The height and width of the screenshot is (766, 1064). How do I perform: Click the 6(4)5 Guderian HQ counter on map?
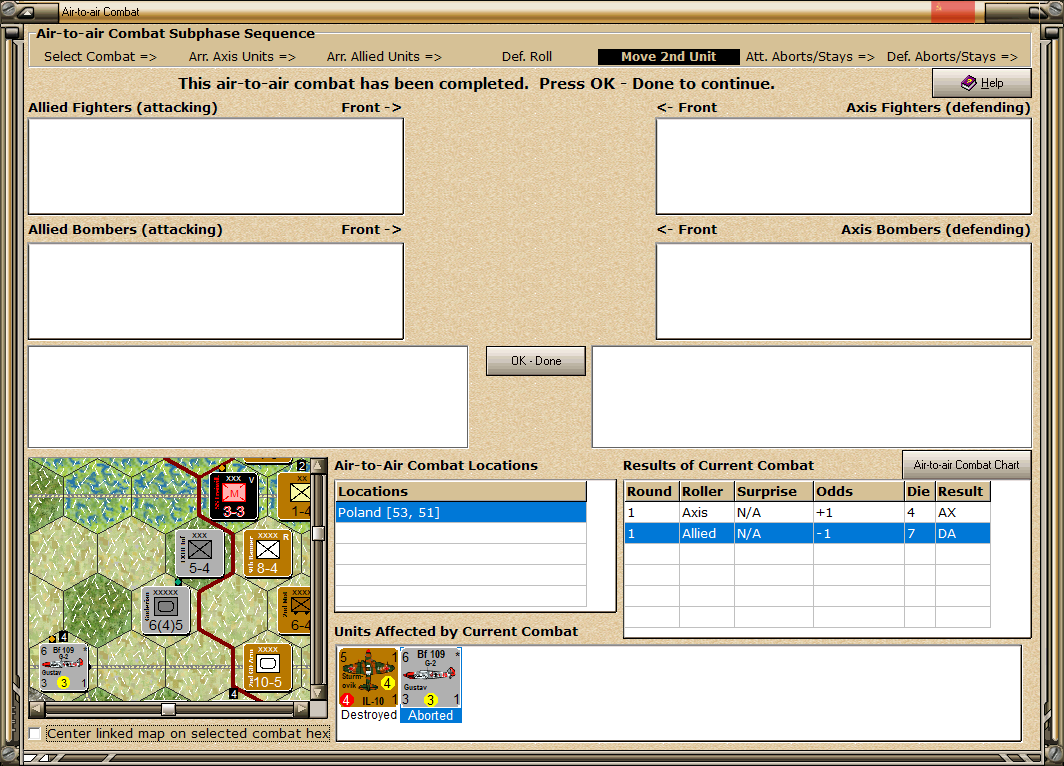[166, 611]
